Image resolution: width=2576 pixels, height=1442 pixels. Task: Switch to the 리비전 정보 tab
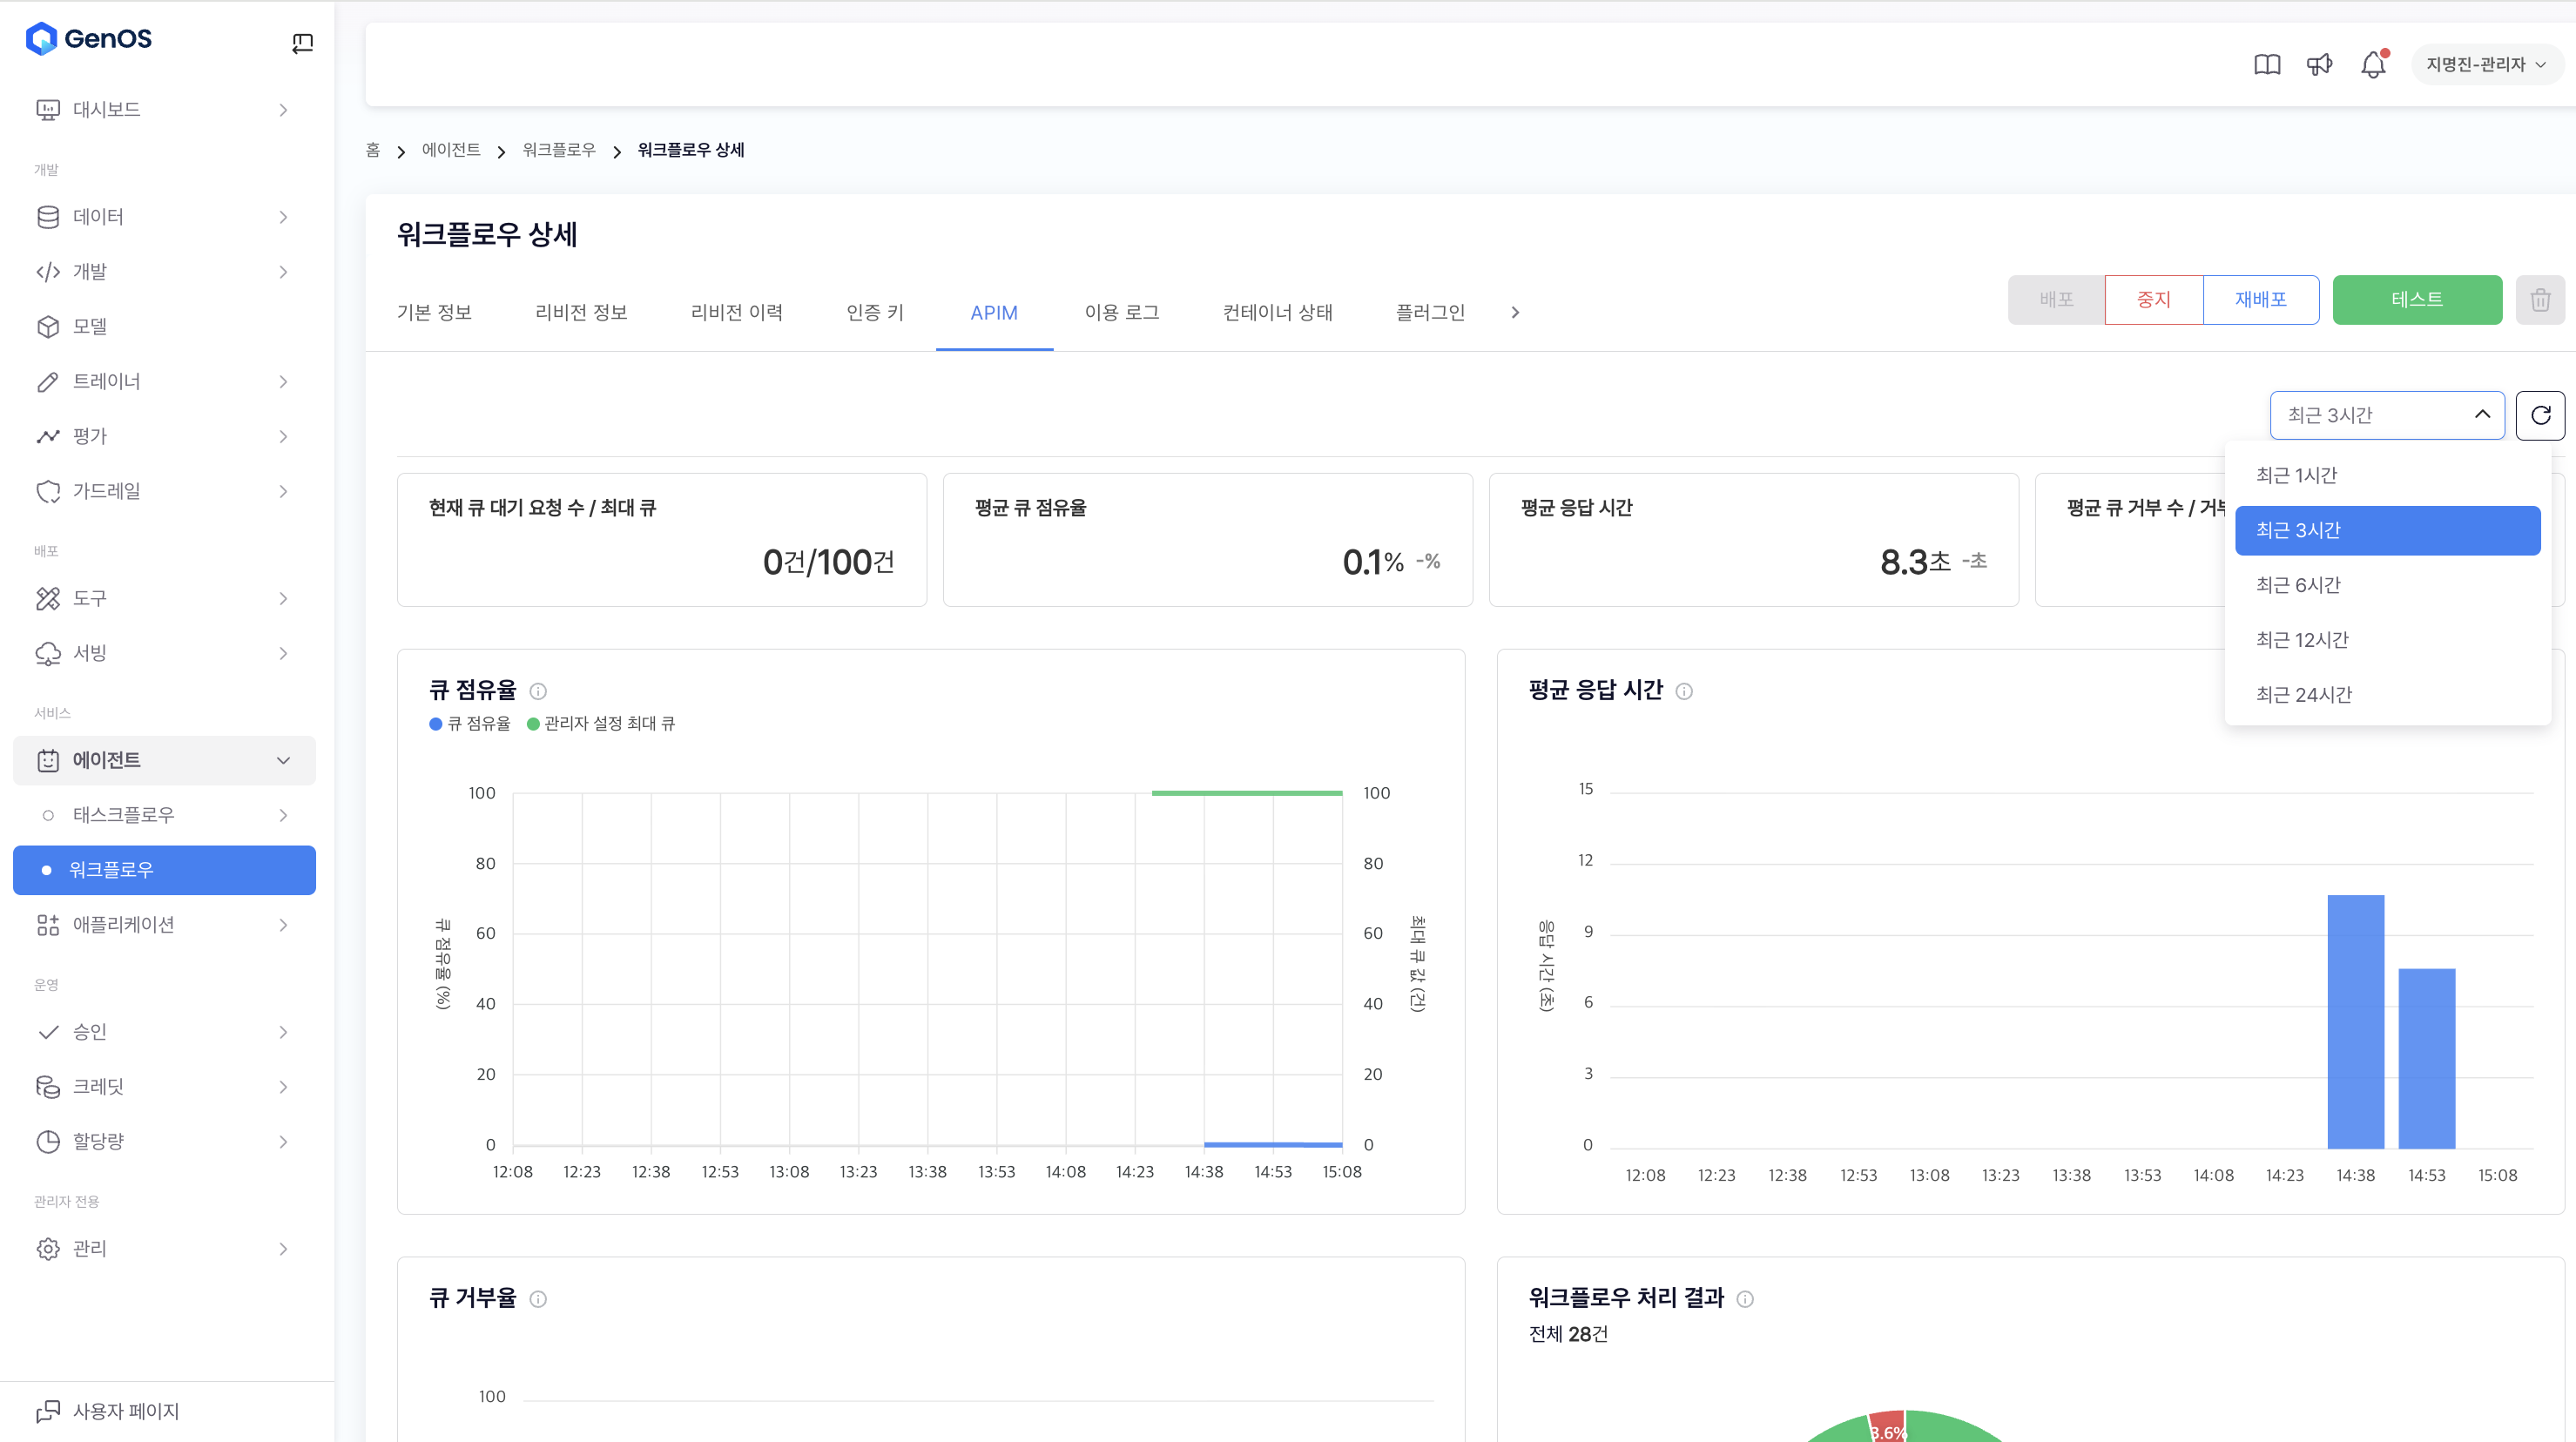[x=581, y=313]
